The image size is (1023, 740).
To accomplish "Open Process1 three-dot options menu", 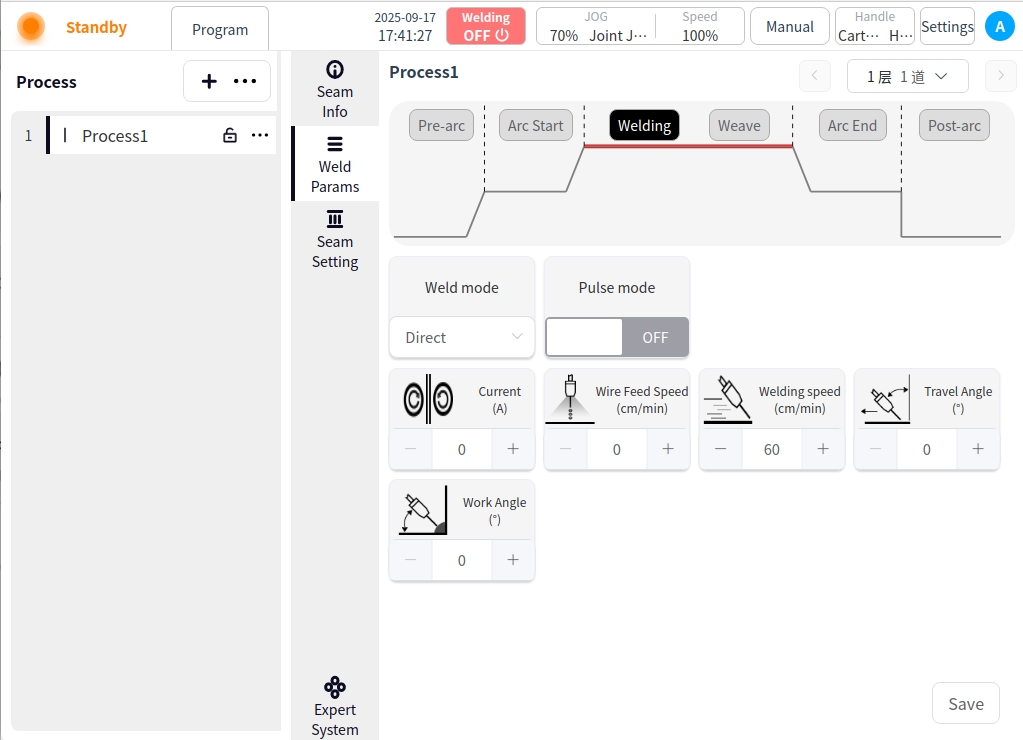I will pos(260,136).
